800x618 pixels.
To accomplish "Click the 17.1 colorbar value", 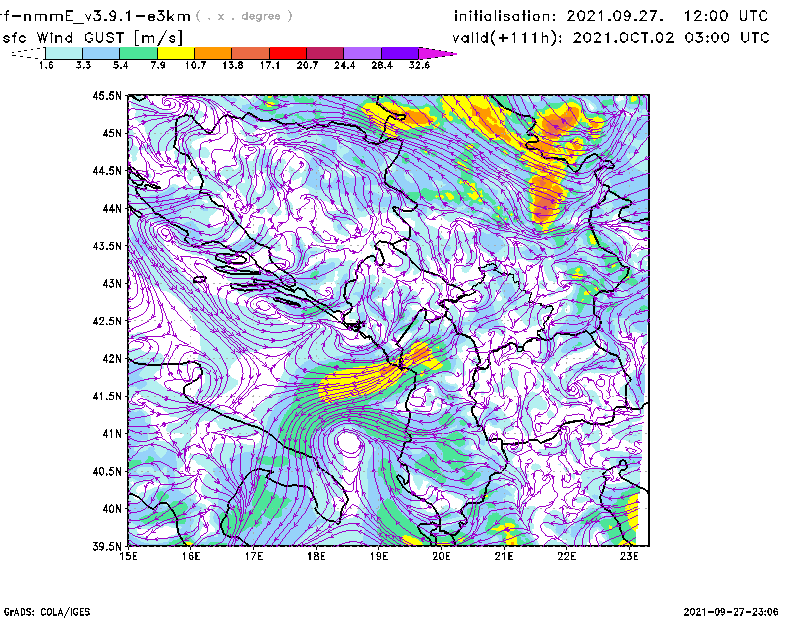I will pos(269,65).
